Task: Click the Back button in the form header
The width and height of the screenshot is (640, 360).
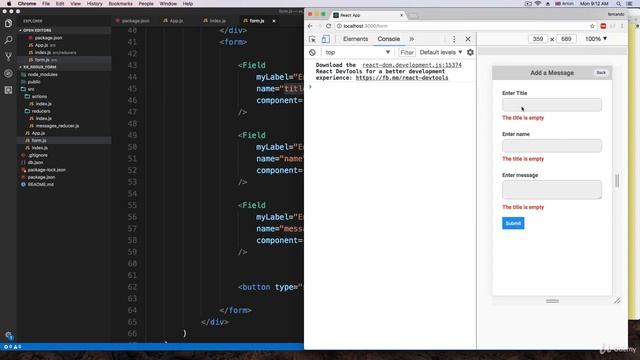Action: [601, 73]
